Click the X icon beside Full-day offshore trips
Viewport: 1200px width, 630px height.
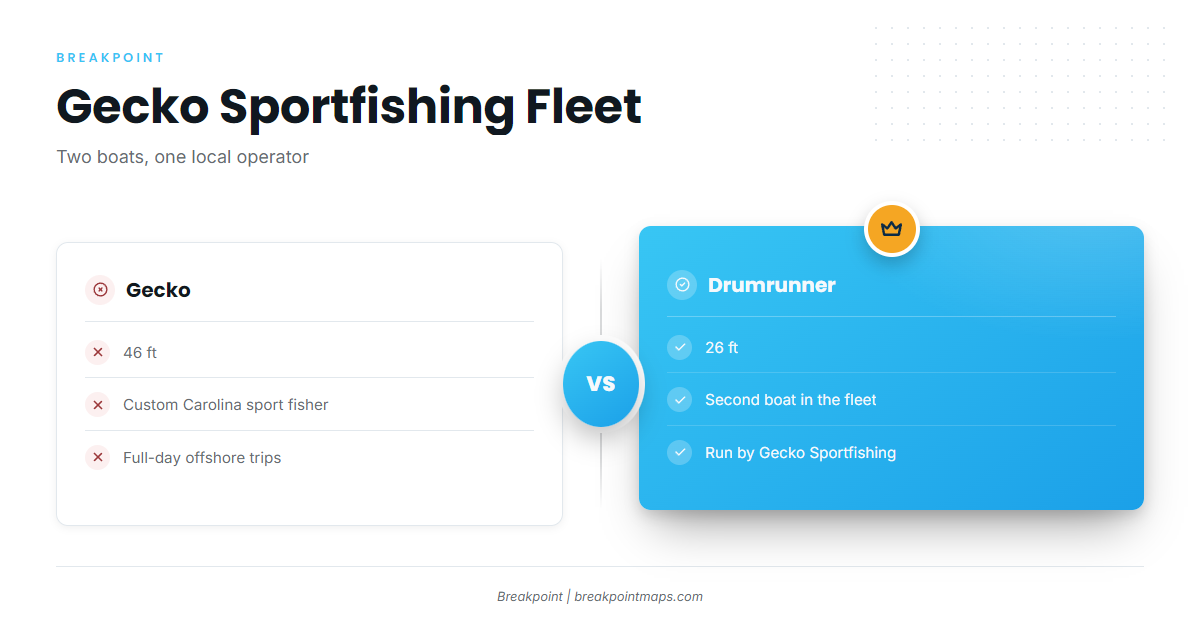pyautogui.click(x=98, y=458)
